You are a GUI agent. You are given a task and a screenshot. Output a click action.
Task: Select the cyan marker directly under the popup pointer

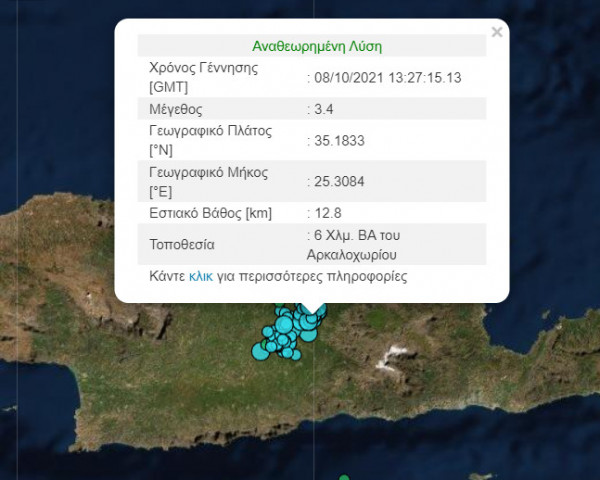click(x=311, y=318)
